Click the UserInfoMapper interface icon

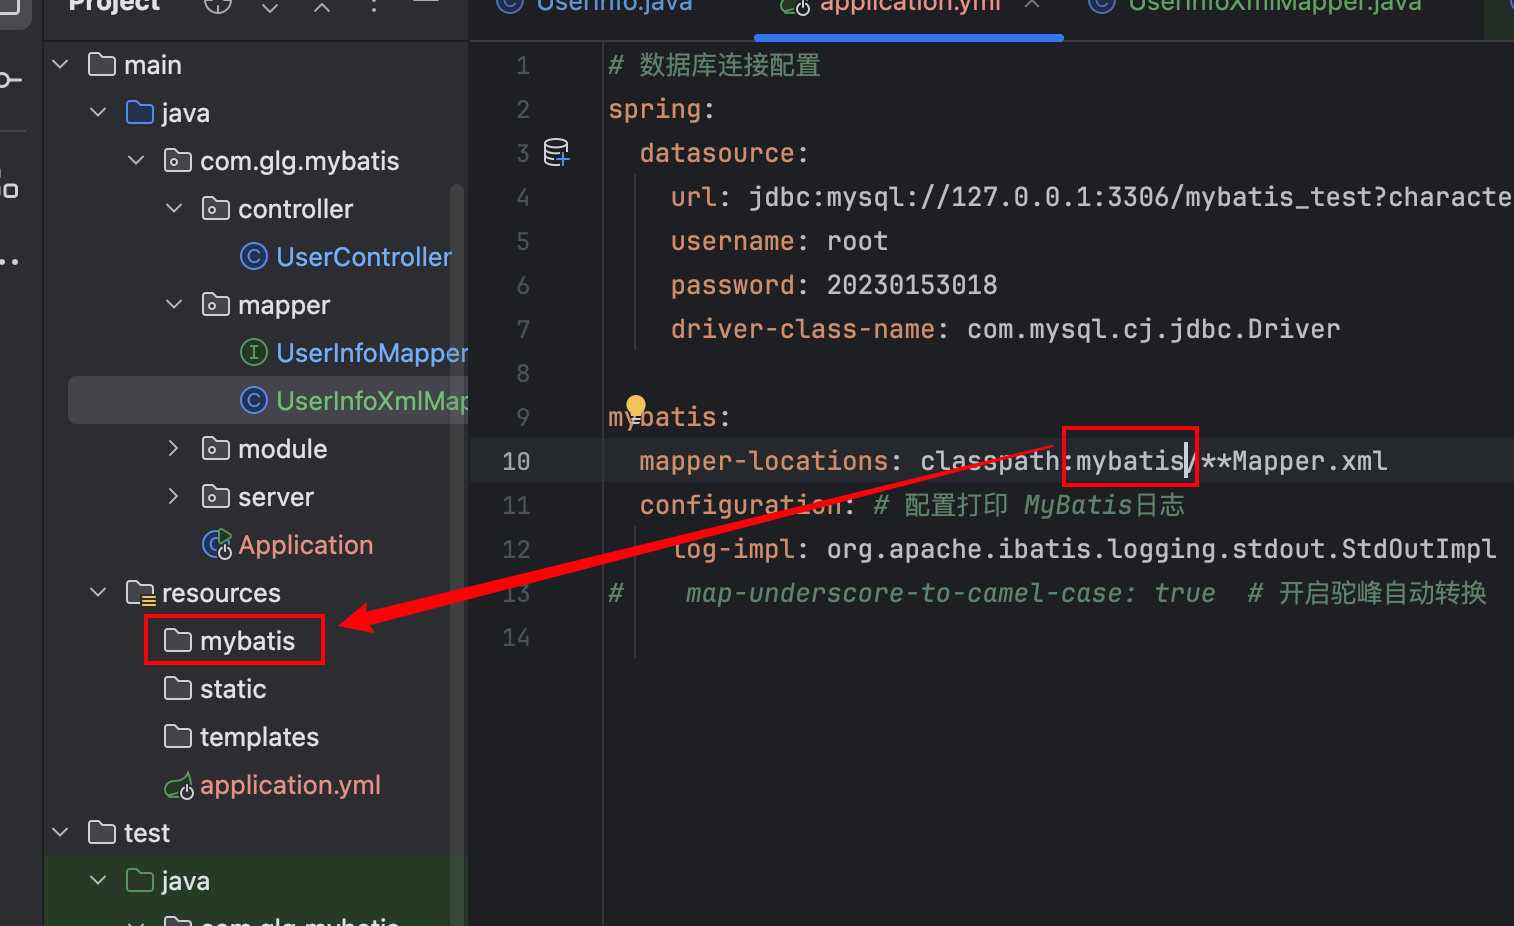[254, 353]
